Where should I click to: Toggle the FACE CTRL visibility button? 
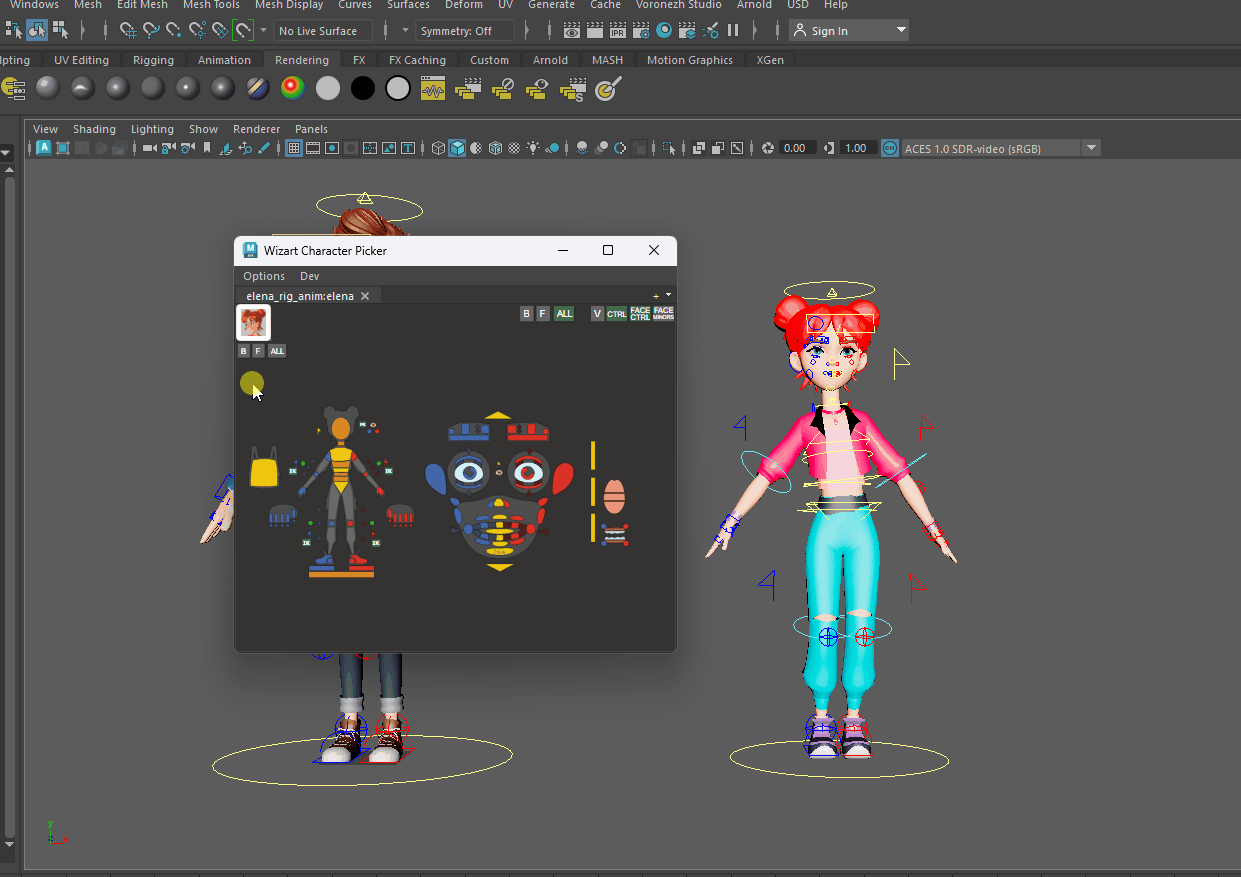[x=640, y=314]
